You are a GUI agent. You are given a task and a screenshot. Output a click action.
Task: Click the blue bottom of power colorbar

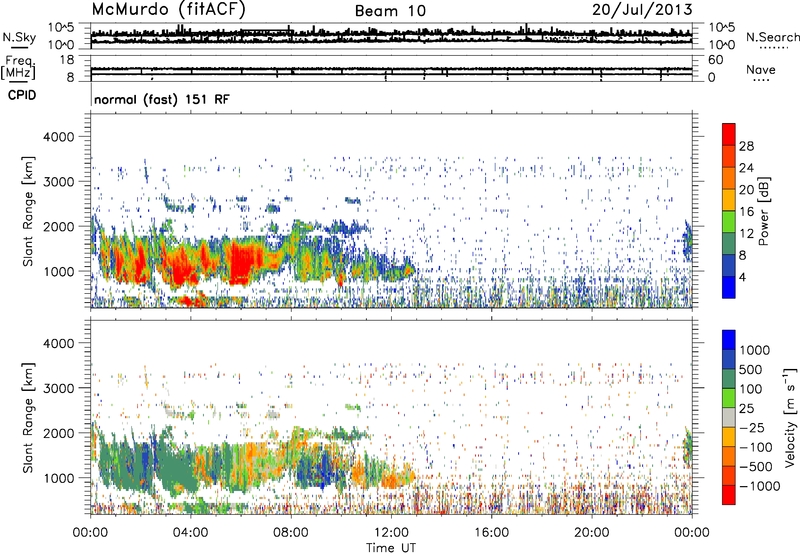tap(729, 287)
